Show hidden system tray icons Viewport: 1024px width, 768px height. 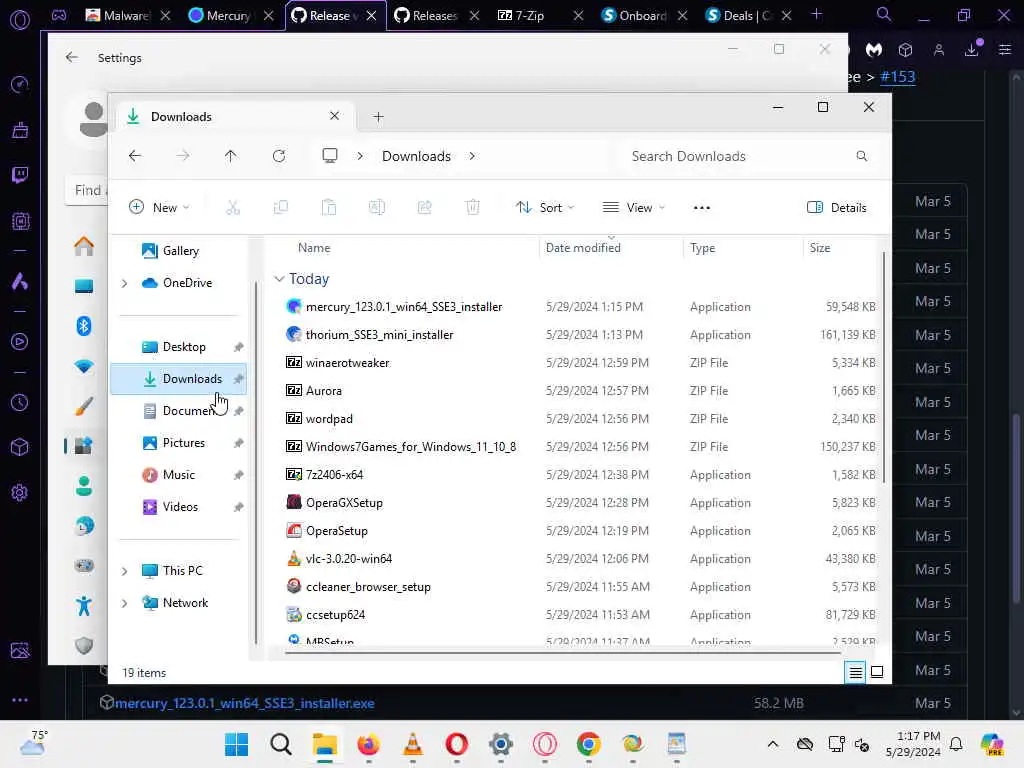click(773, 744)
